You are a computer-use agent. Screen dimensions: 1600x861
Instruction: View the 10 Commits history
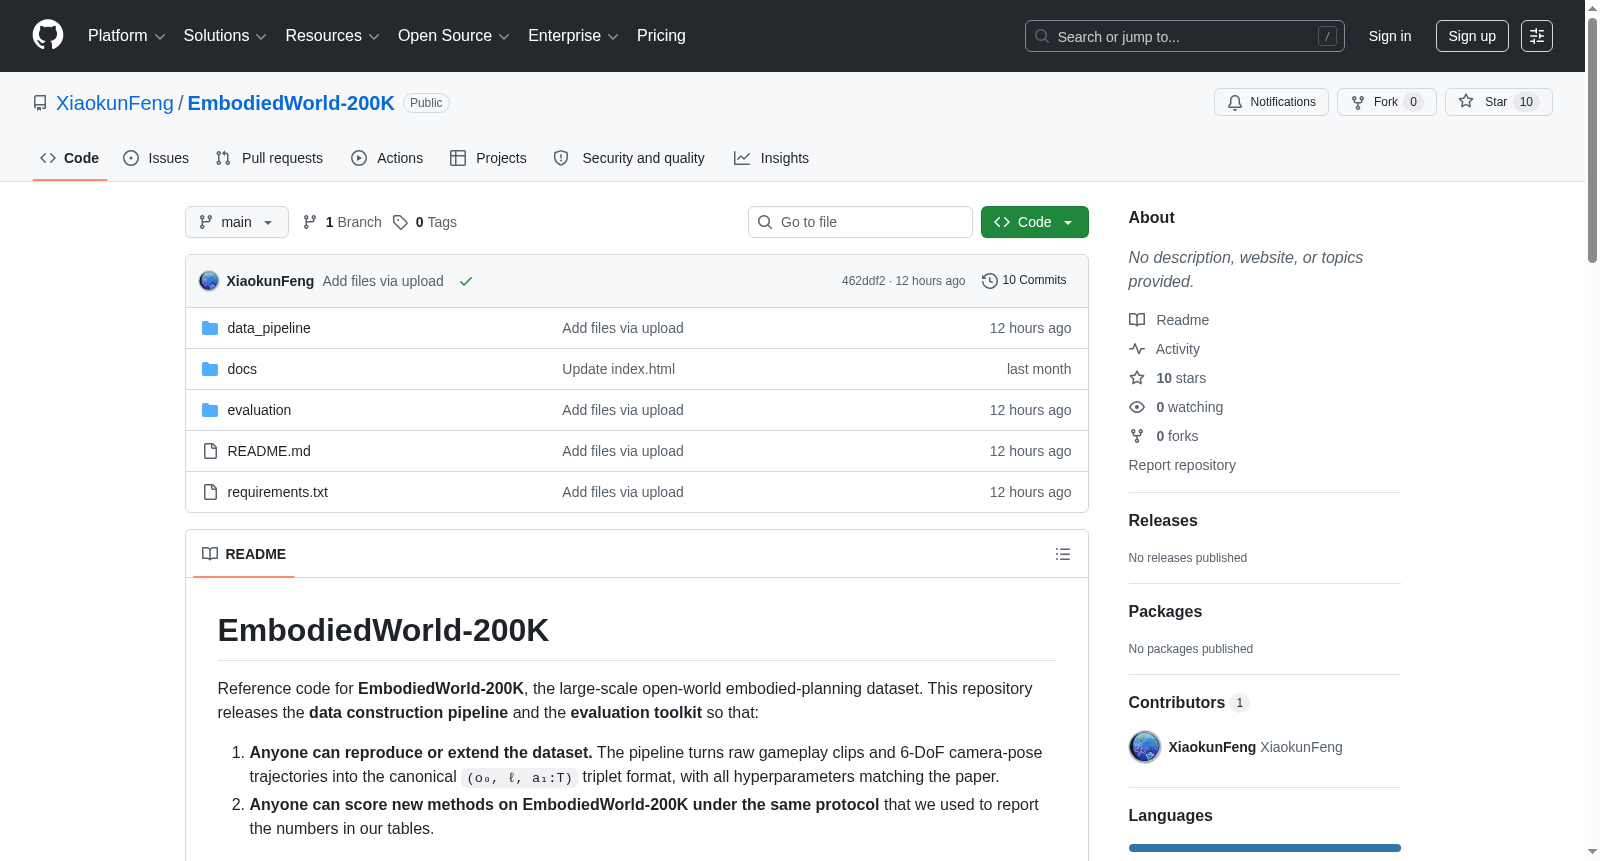1024,281
